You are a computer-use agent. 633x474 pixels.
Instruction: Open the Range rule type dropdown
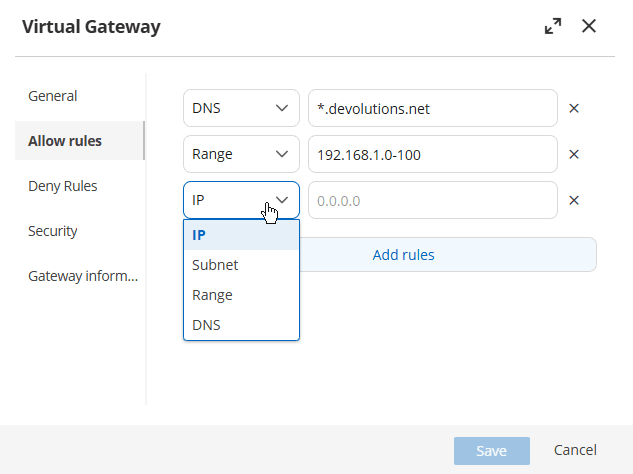click(241, 154)
